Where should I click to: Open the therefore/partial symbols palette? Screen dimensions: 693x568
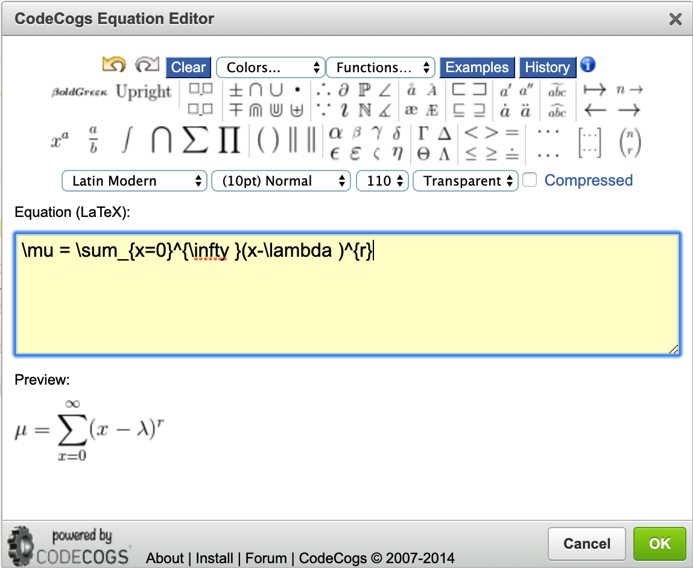tap(354, 100)
